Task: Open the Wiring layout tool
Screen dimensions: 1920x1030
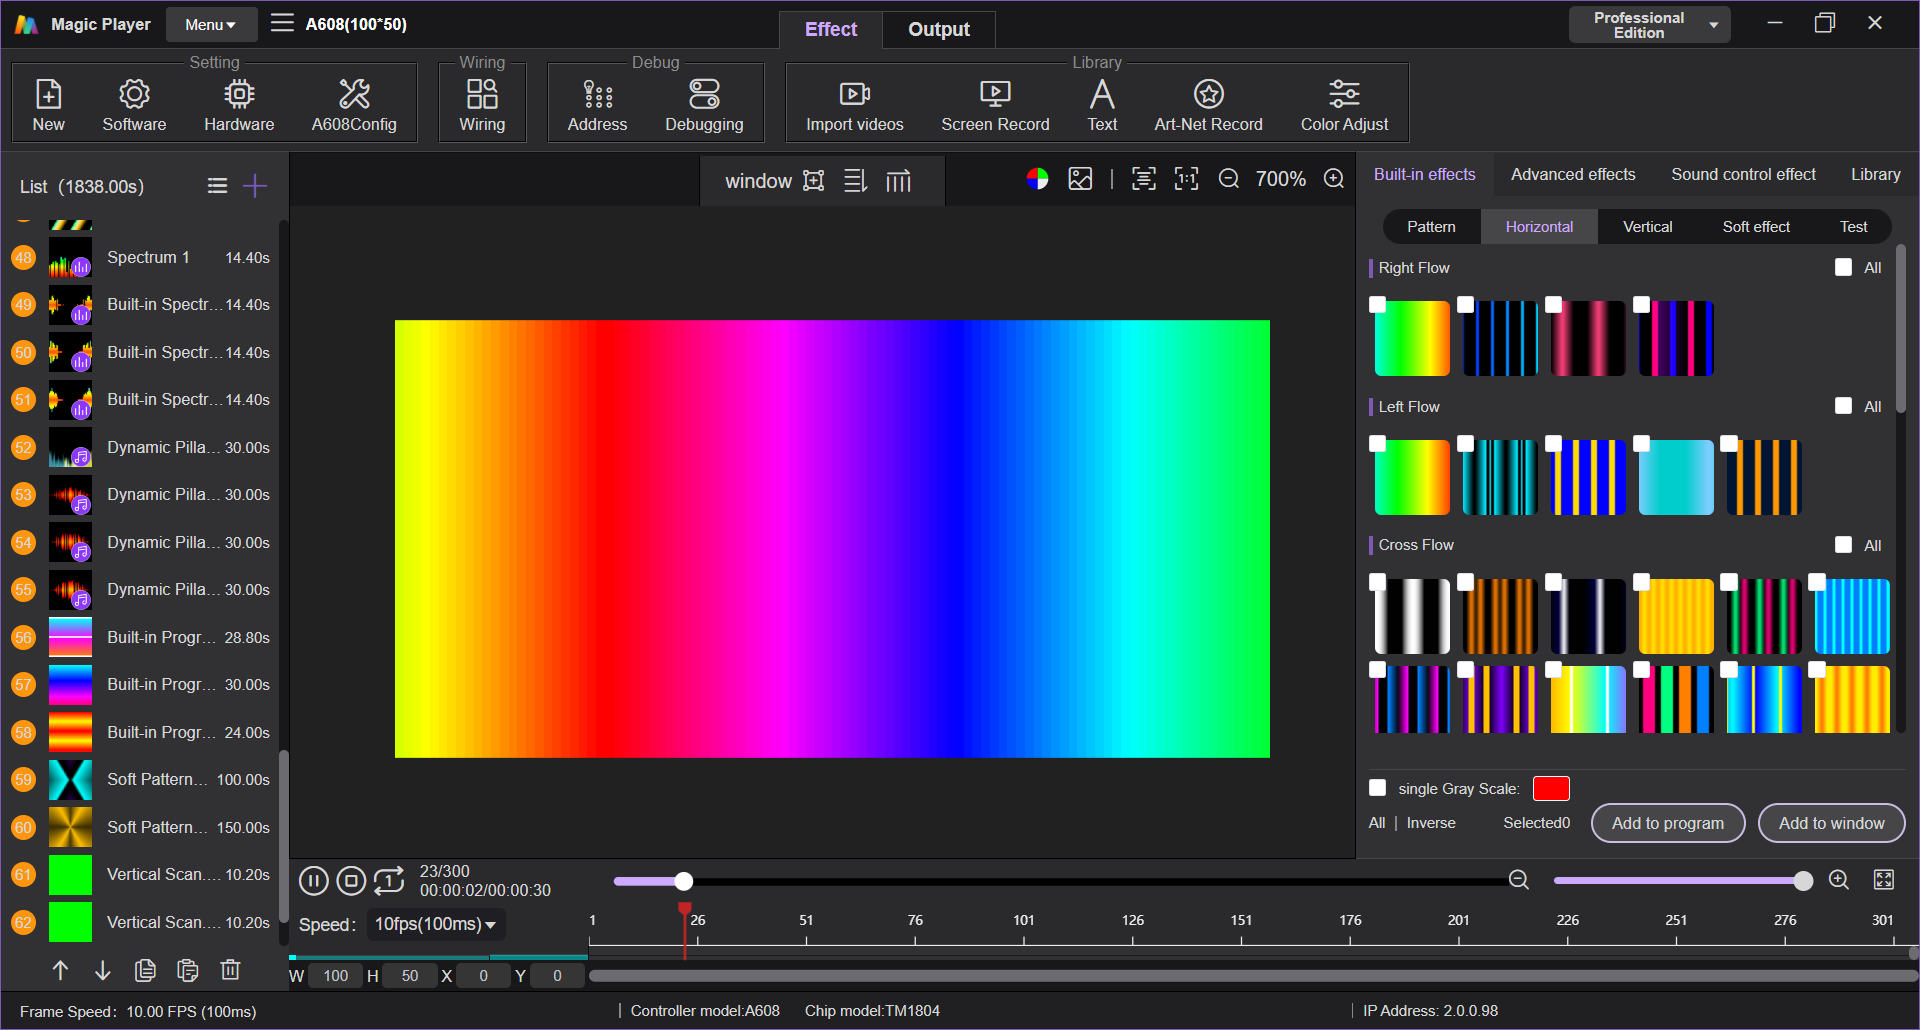Action: pyautogui.click(x=482, y=105)
